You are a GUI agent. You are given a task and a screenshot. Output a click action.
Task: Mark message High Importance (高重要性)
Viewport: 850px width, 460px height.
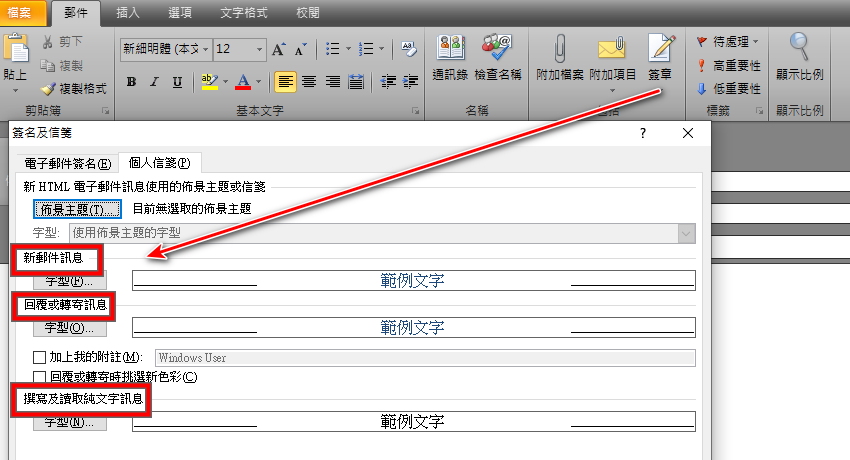tap(728, 66)
